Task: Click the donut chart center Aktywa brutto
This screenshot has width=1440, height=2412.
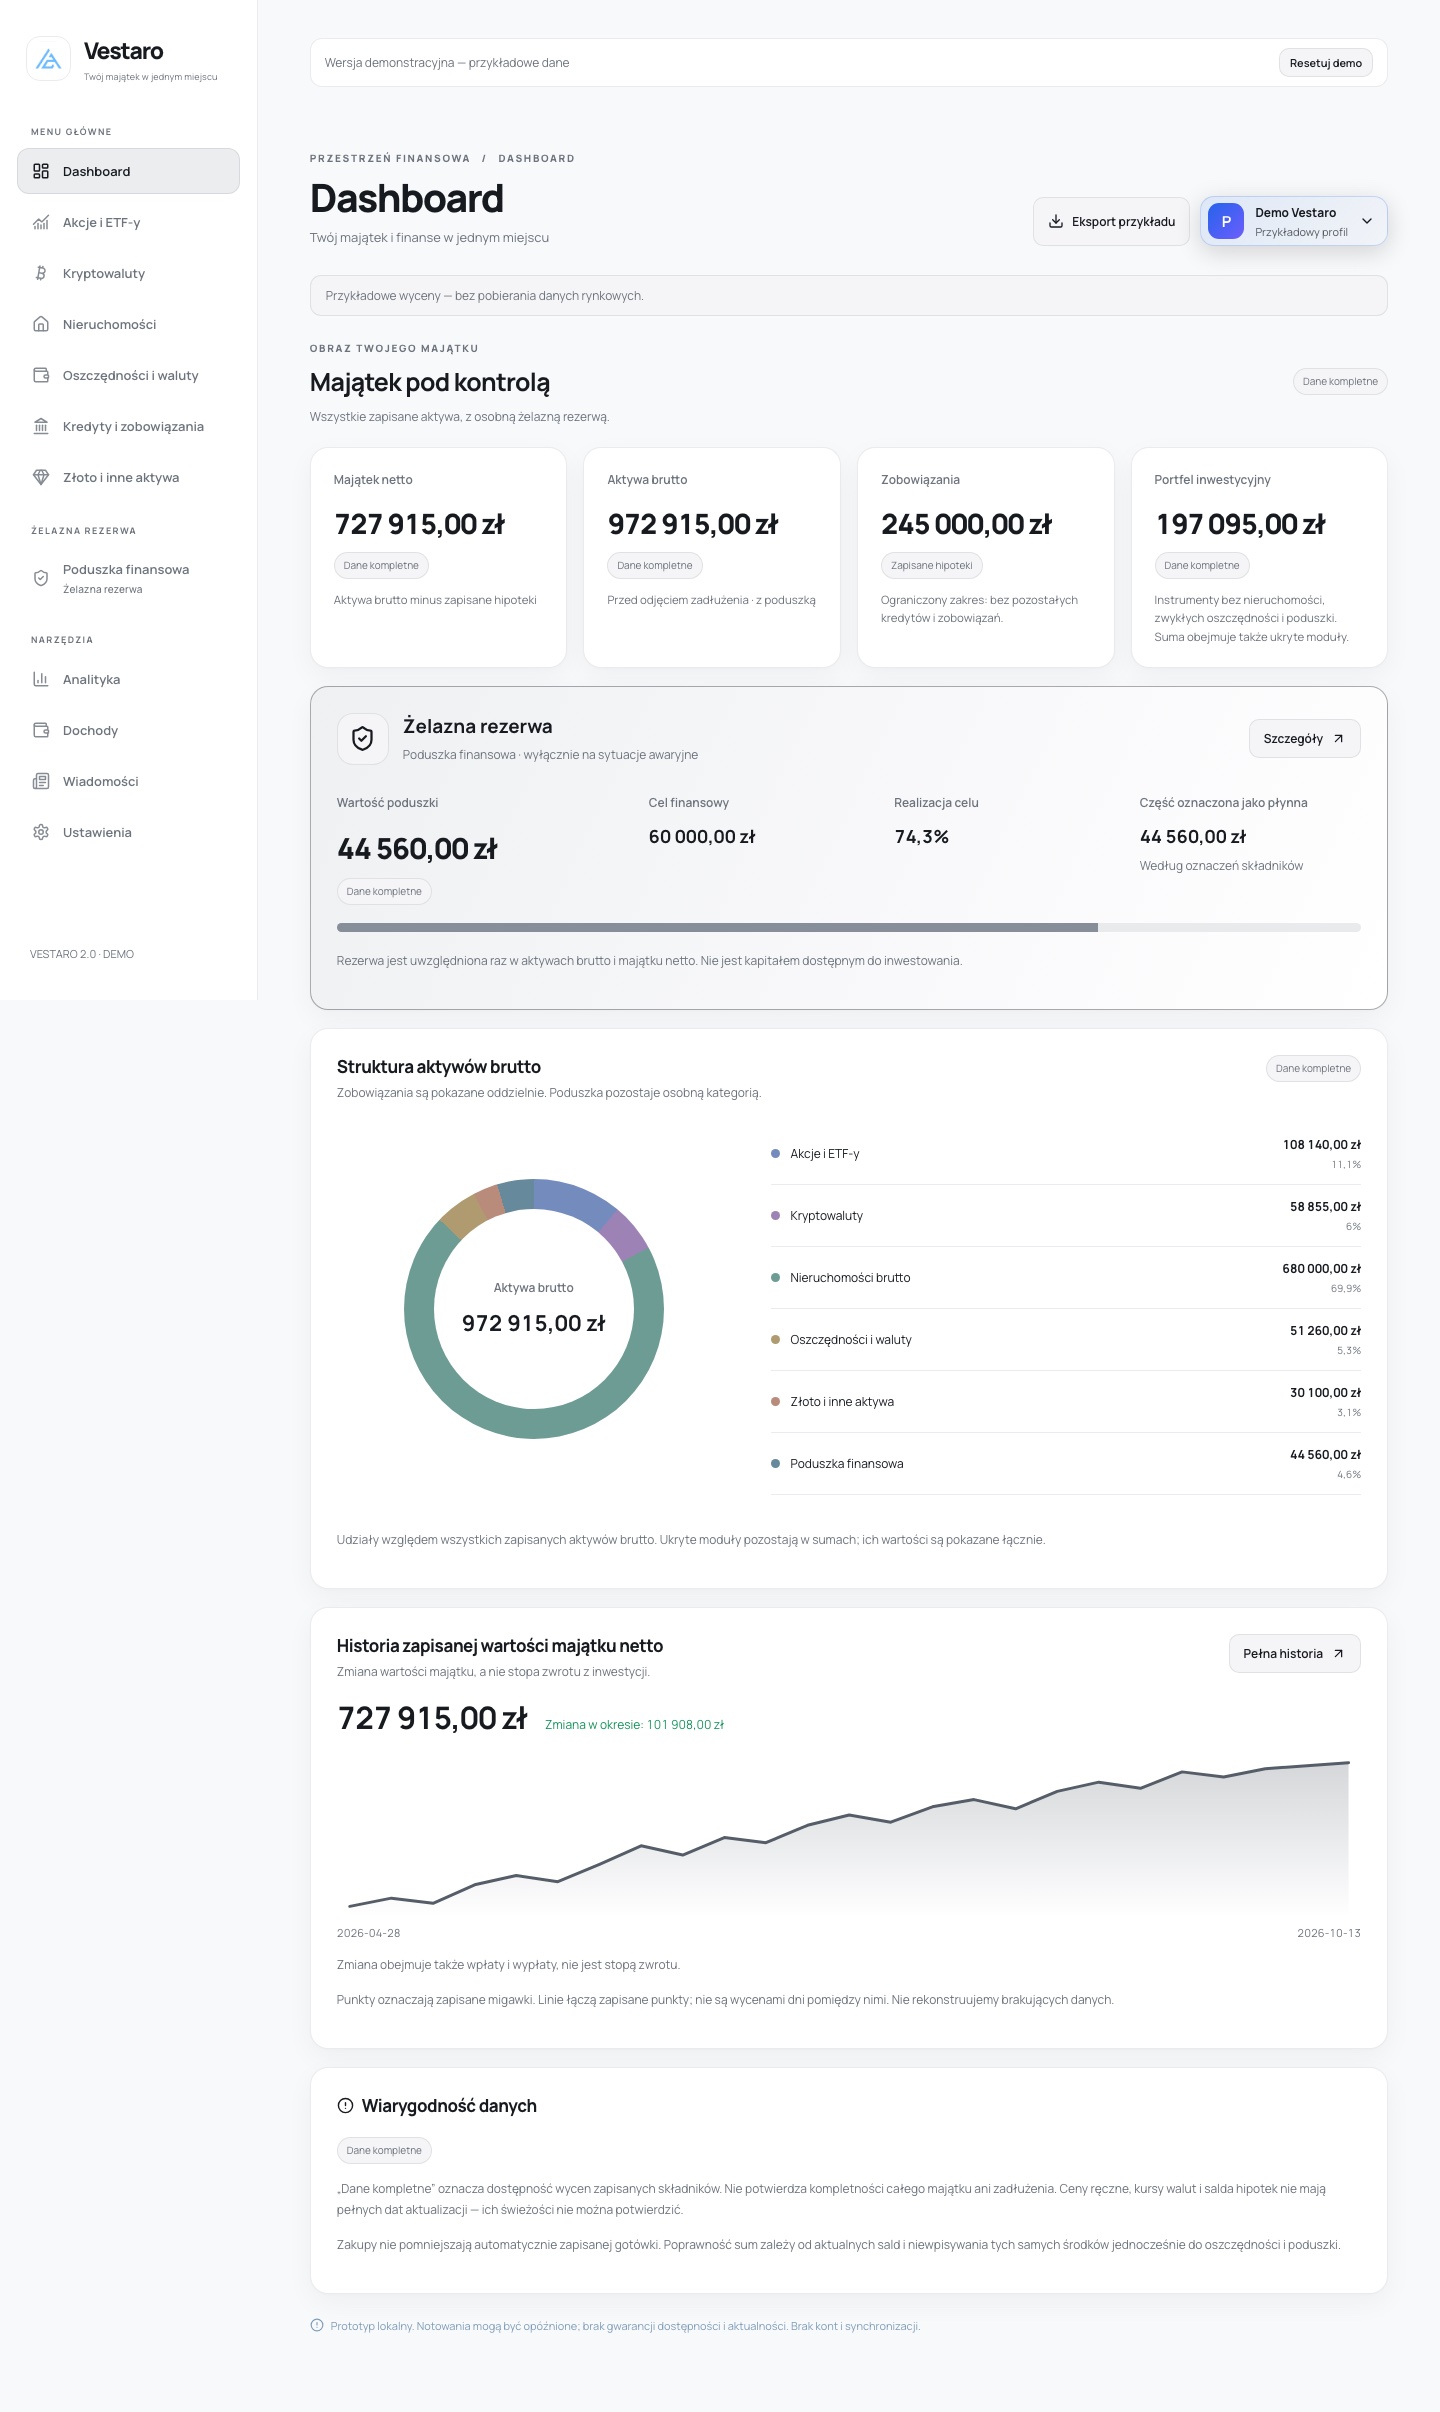Action: 534,1309
